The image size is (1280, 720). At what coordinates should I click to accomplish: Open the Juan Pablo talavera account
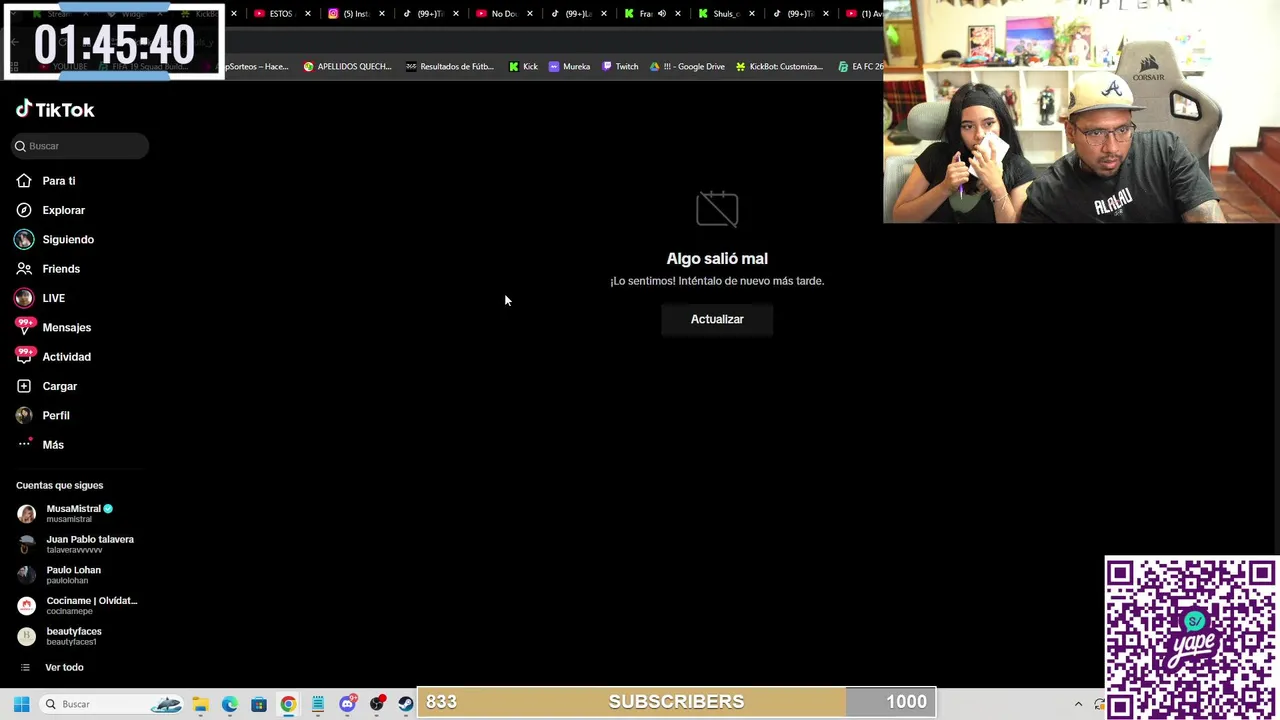click(x=80, y=544)
